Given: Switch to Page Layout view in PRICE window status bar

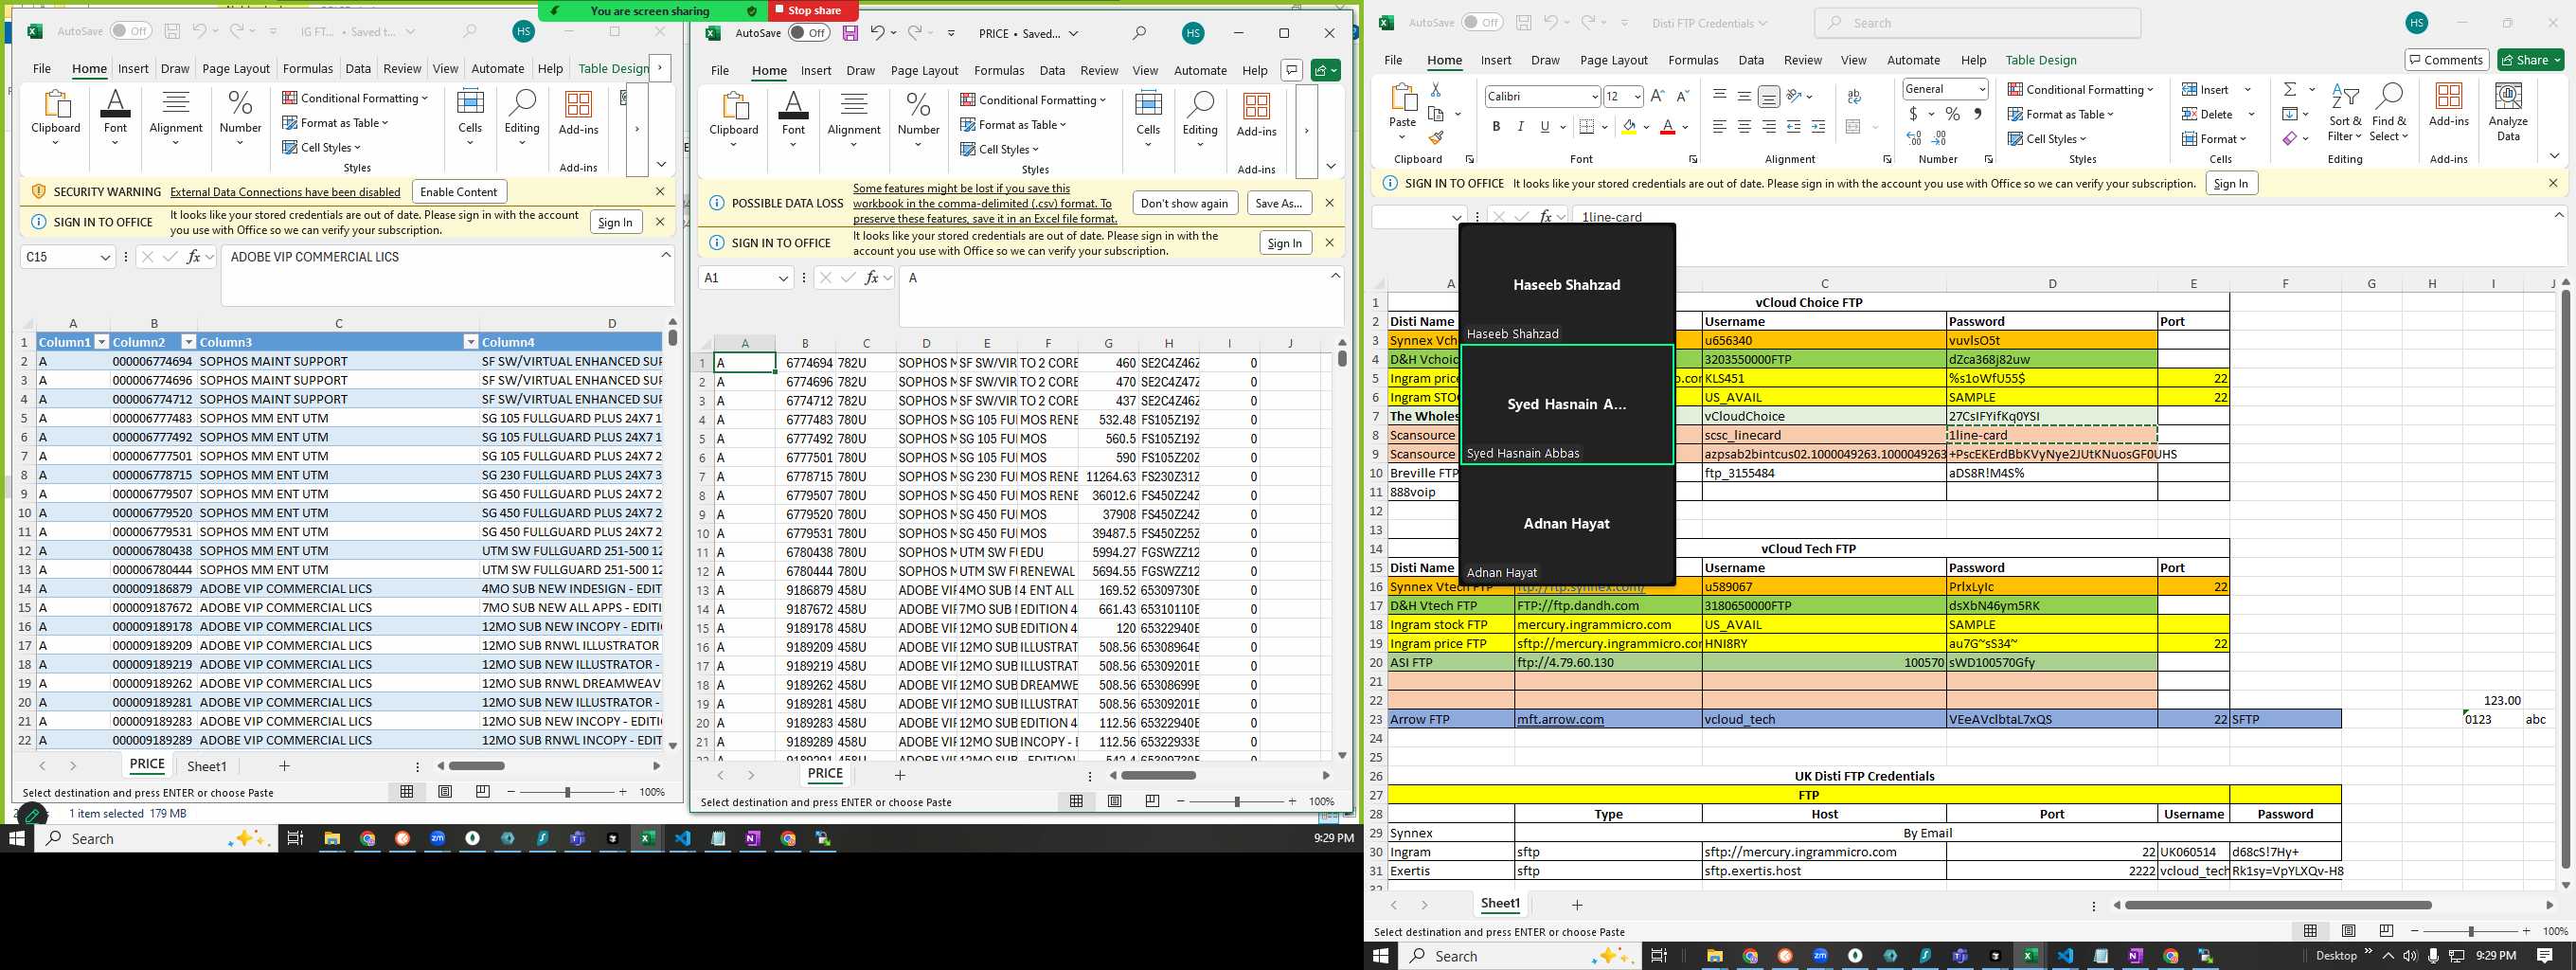Looking at the screenshot, I should (x=1115, y=801).
